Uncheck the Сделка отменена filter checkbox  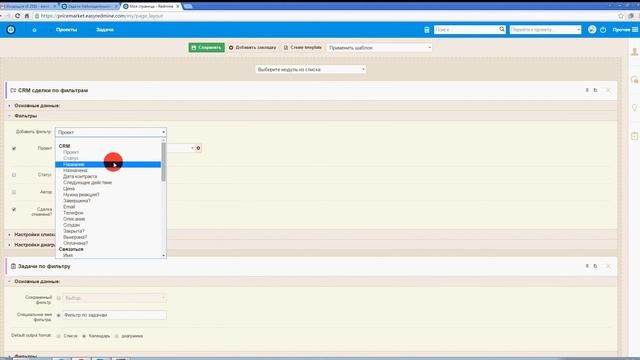14,209
